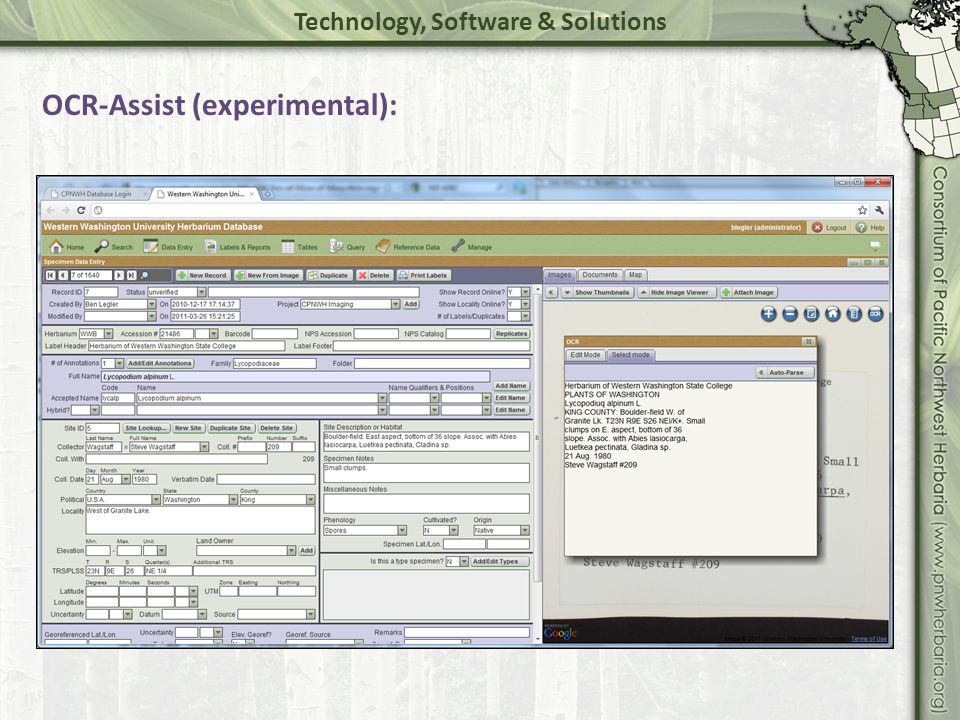
Task: Jump to the first record
Action: pos(51,276)
